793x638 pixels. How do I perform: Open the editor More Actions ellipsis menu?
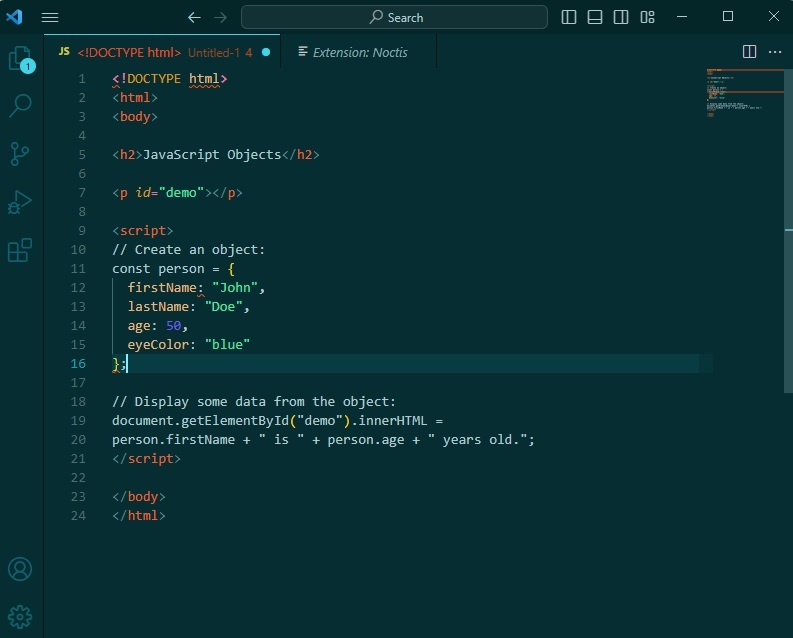point(775,52)
